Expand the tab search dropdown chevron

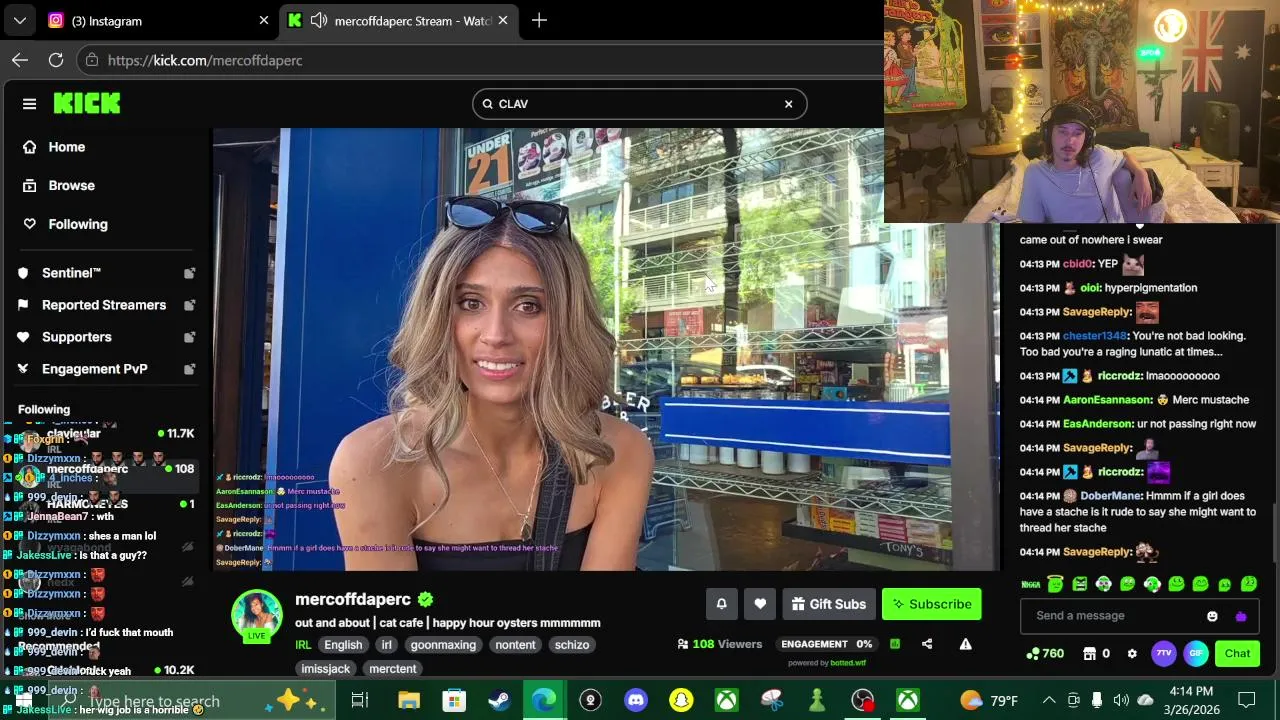pos(20,20)
